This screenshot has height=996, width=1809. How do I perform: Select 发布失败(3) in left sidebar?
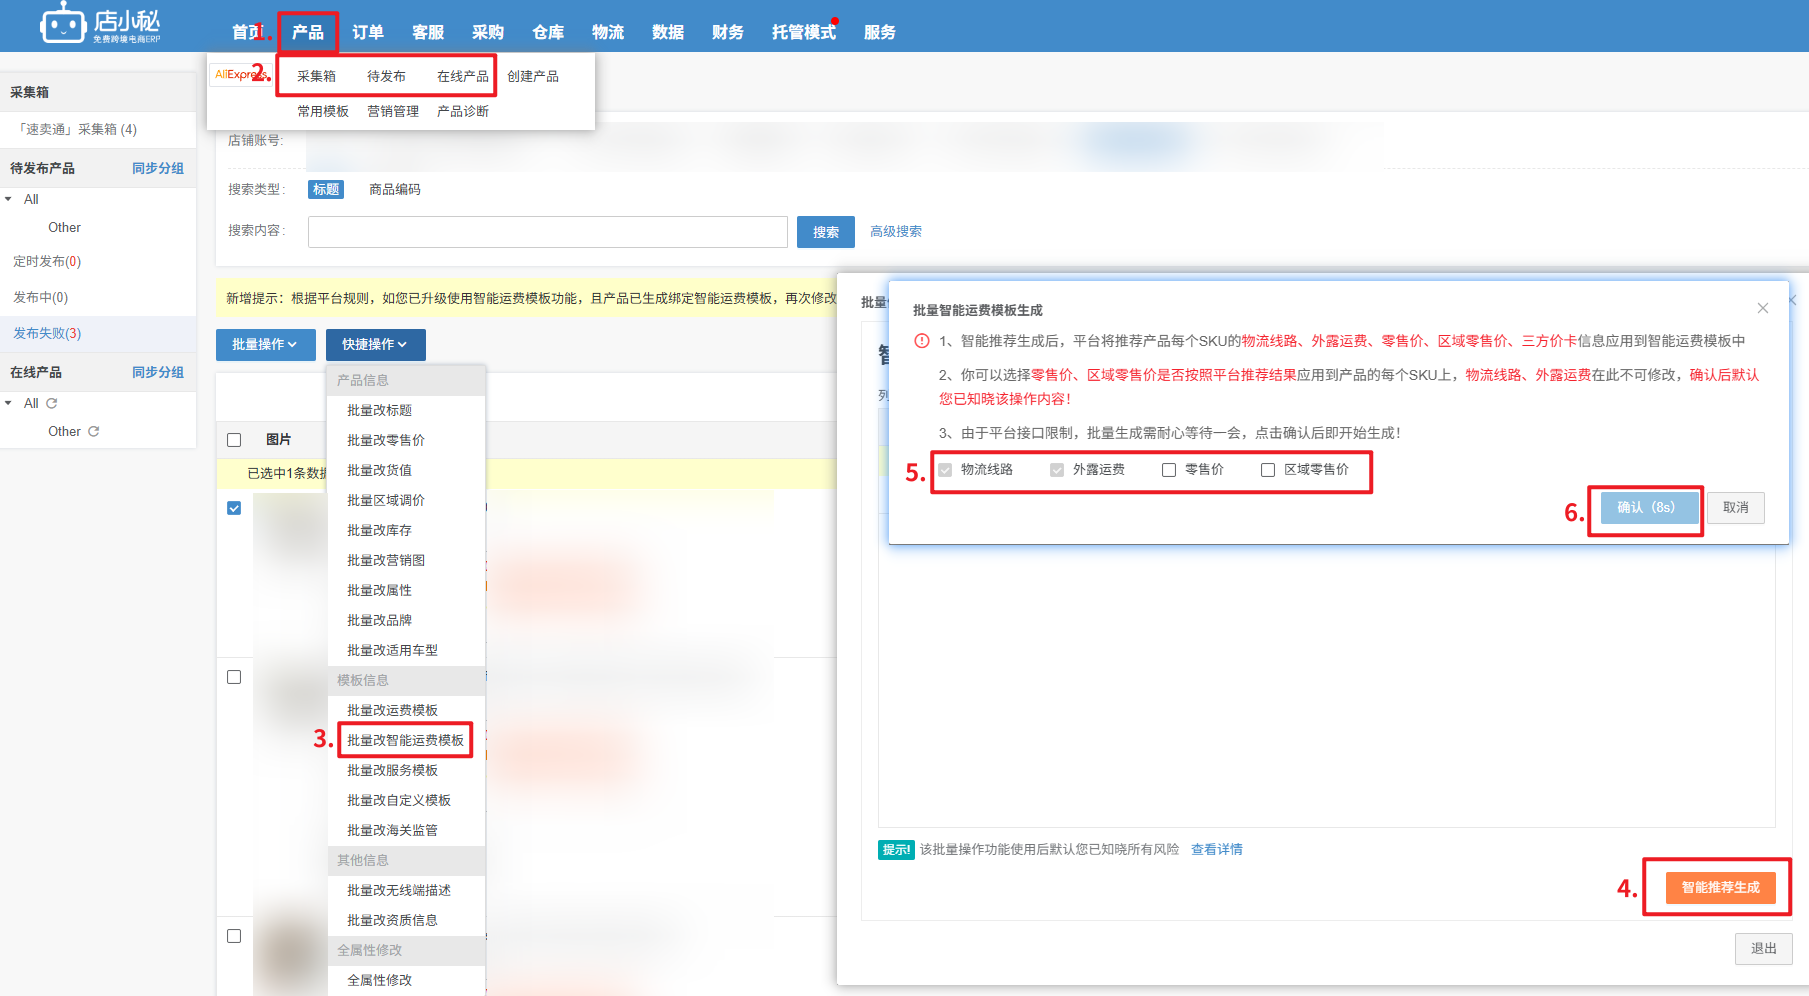47,333
